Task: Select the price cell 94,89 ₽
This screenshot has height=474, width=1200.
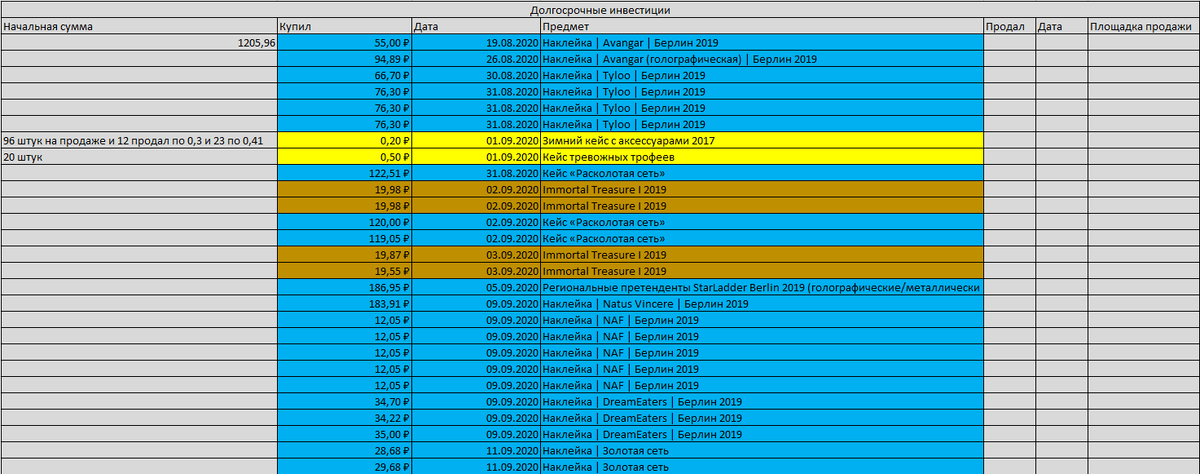Action: click(344, 59)
